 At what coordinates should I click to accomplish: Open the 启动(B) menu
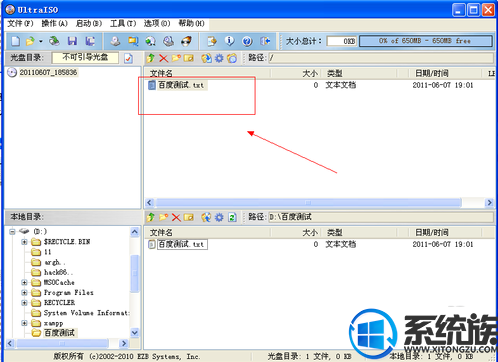[x=89, y=23]
